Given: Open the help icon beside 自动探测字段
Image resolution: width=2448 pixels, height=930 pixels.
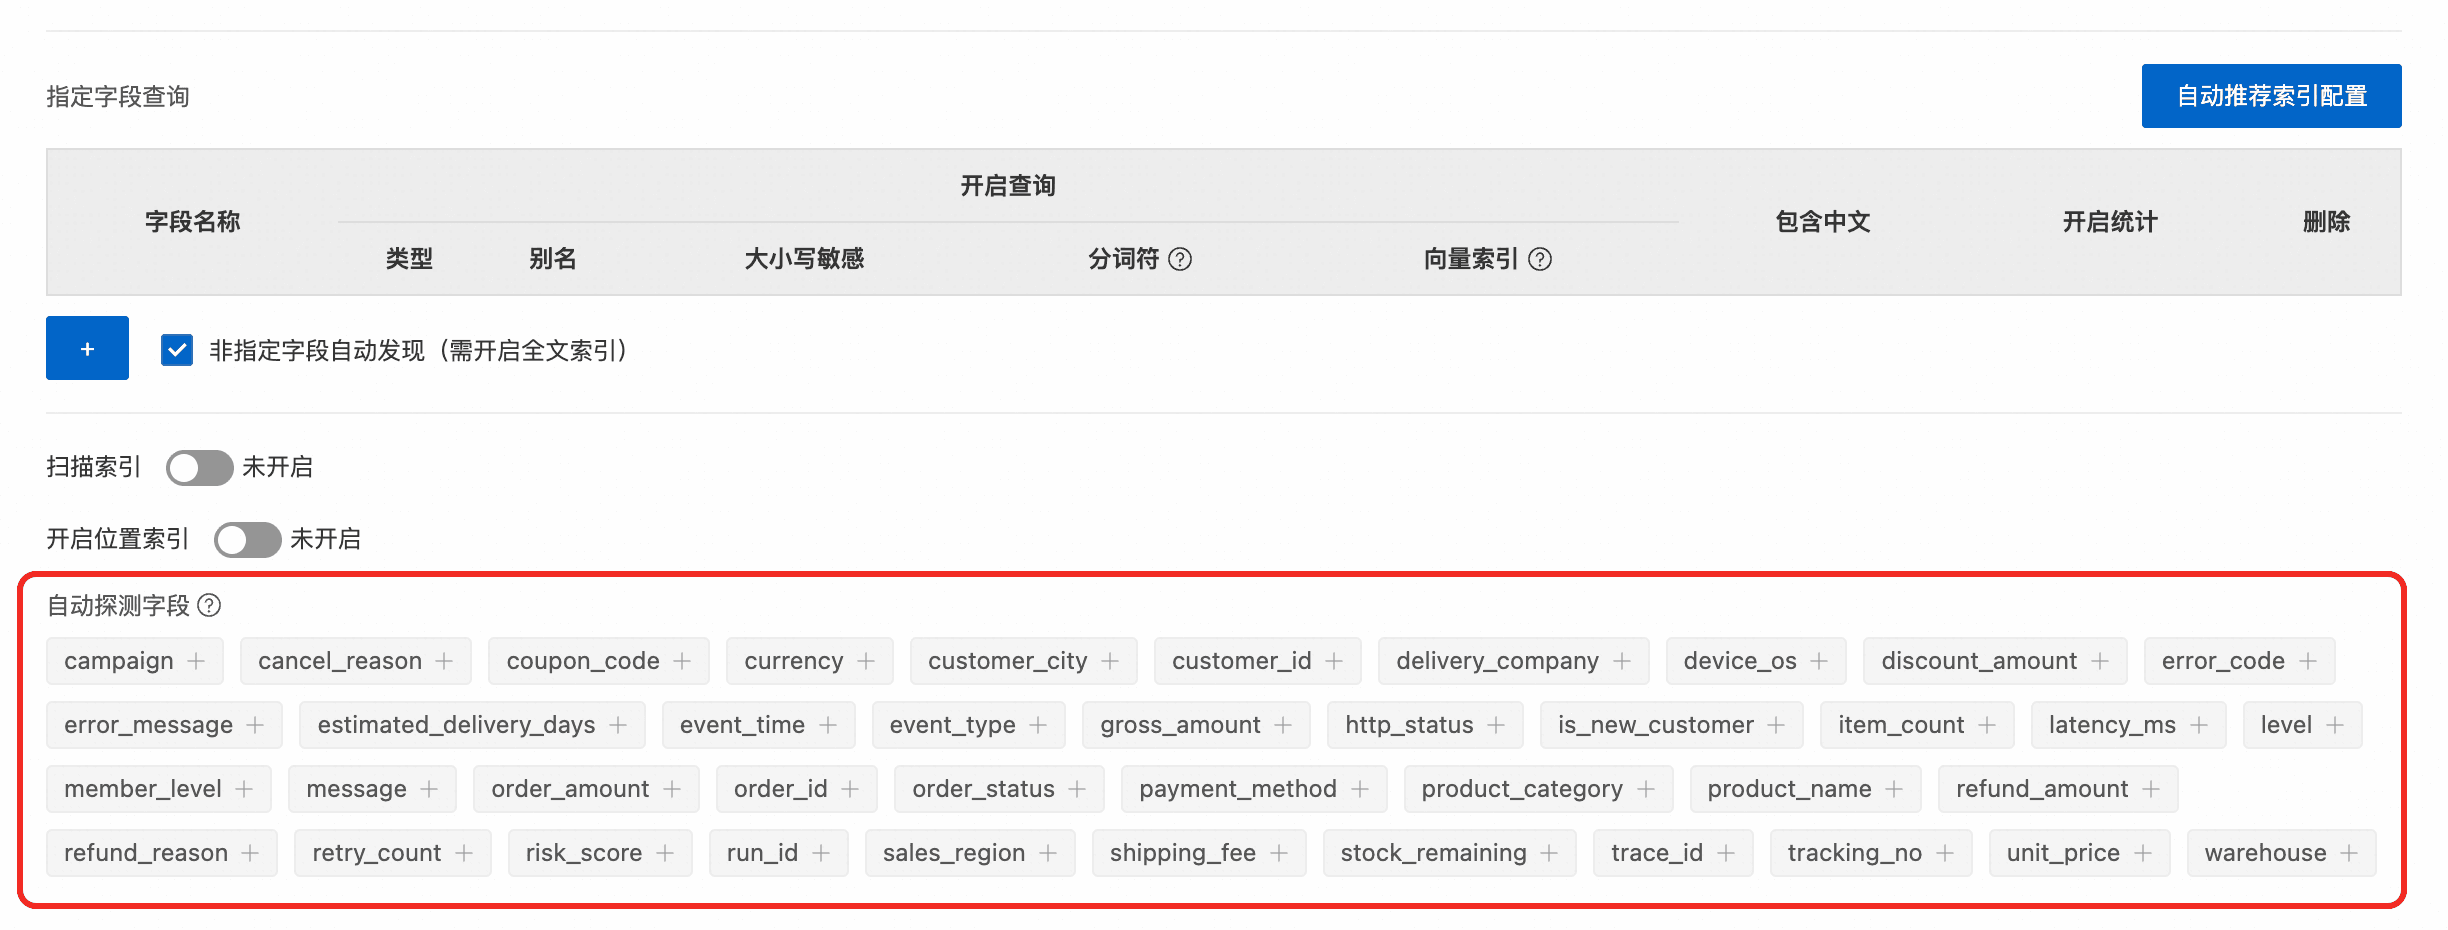Looking at the screenshot, I should [x=209, y=605].
